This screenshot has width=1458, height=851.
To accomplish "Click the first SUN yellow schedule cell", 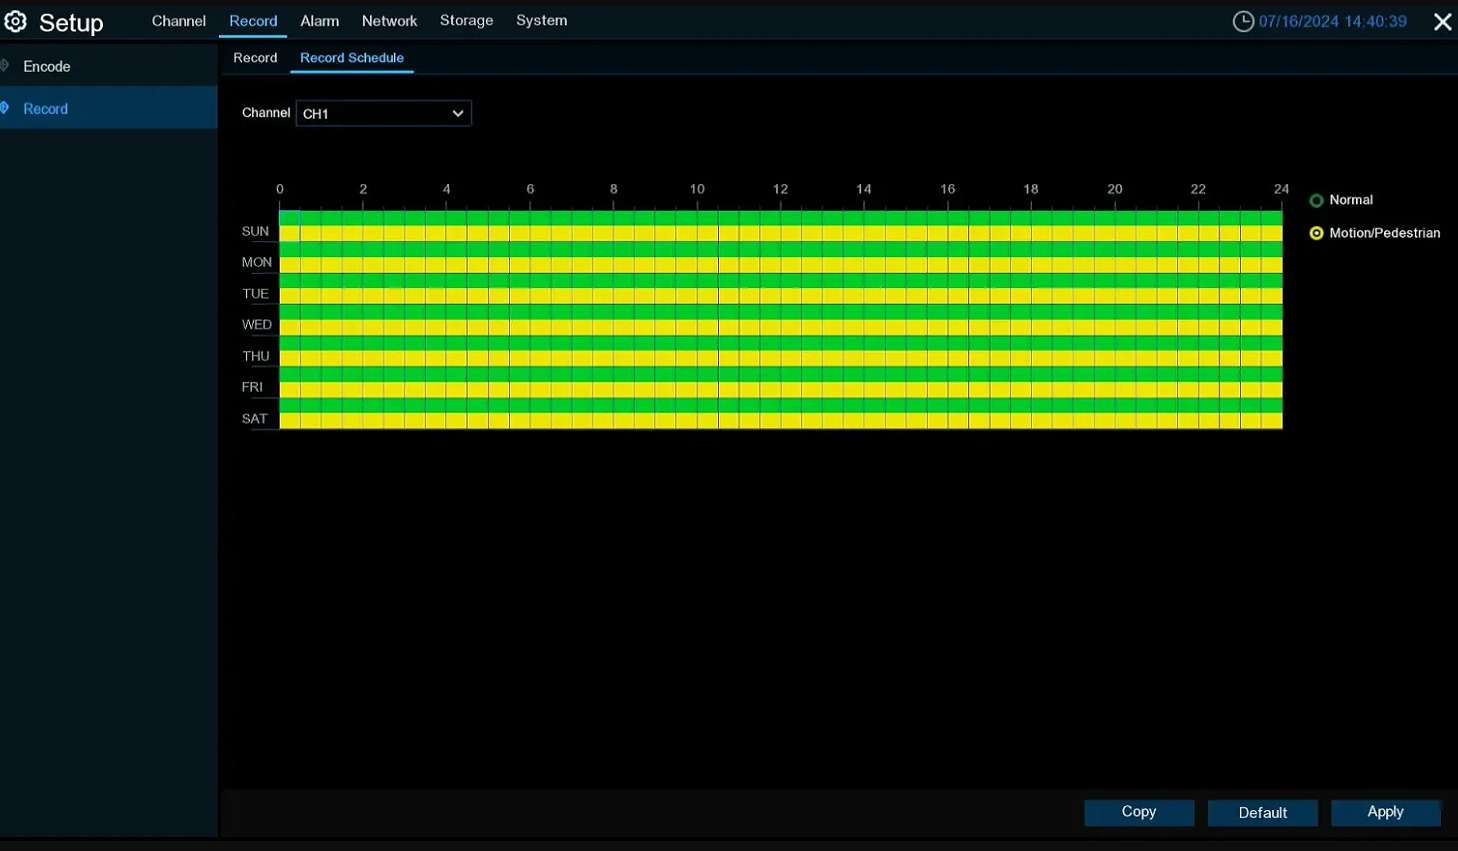I will pyautogui.click(x=290, y=234).
